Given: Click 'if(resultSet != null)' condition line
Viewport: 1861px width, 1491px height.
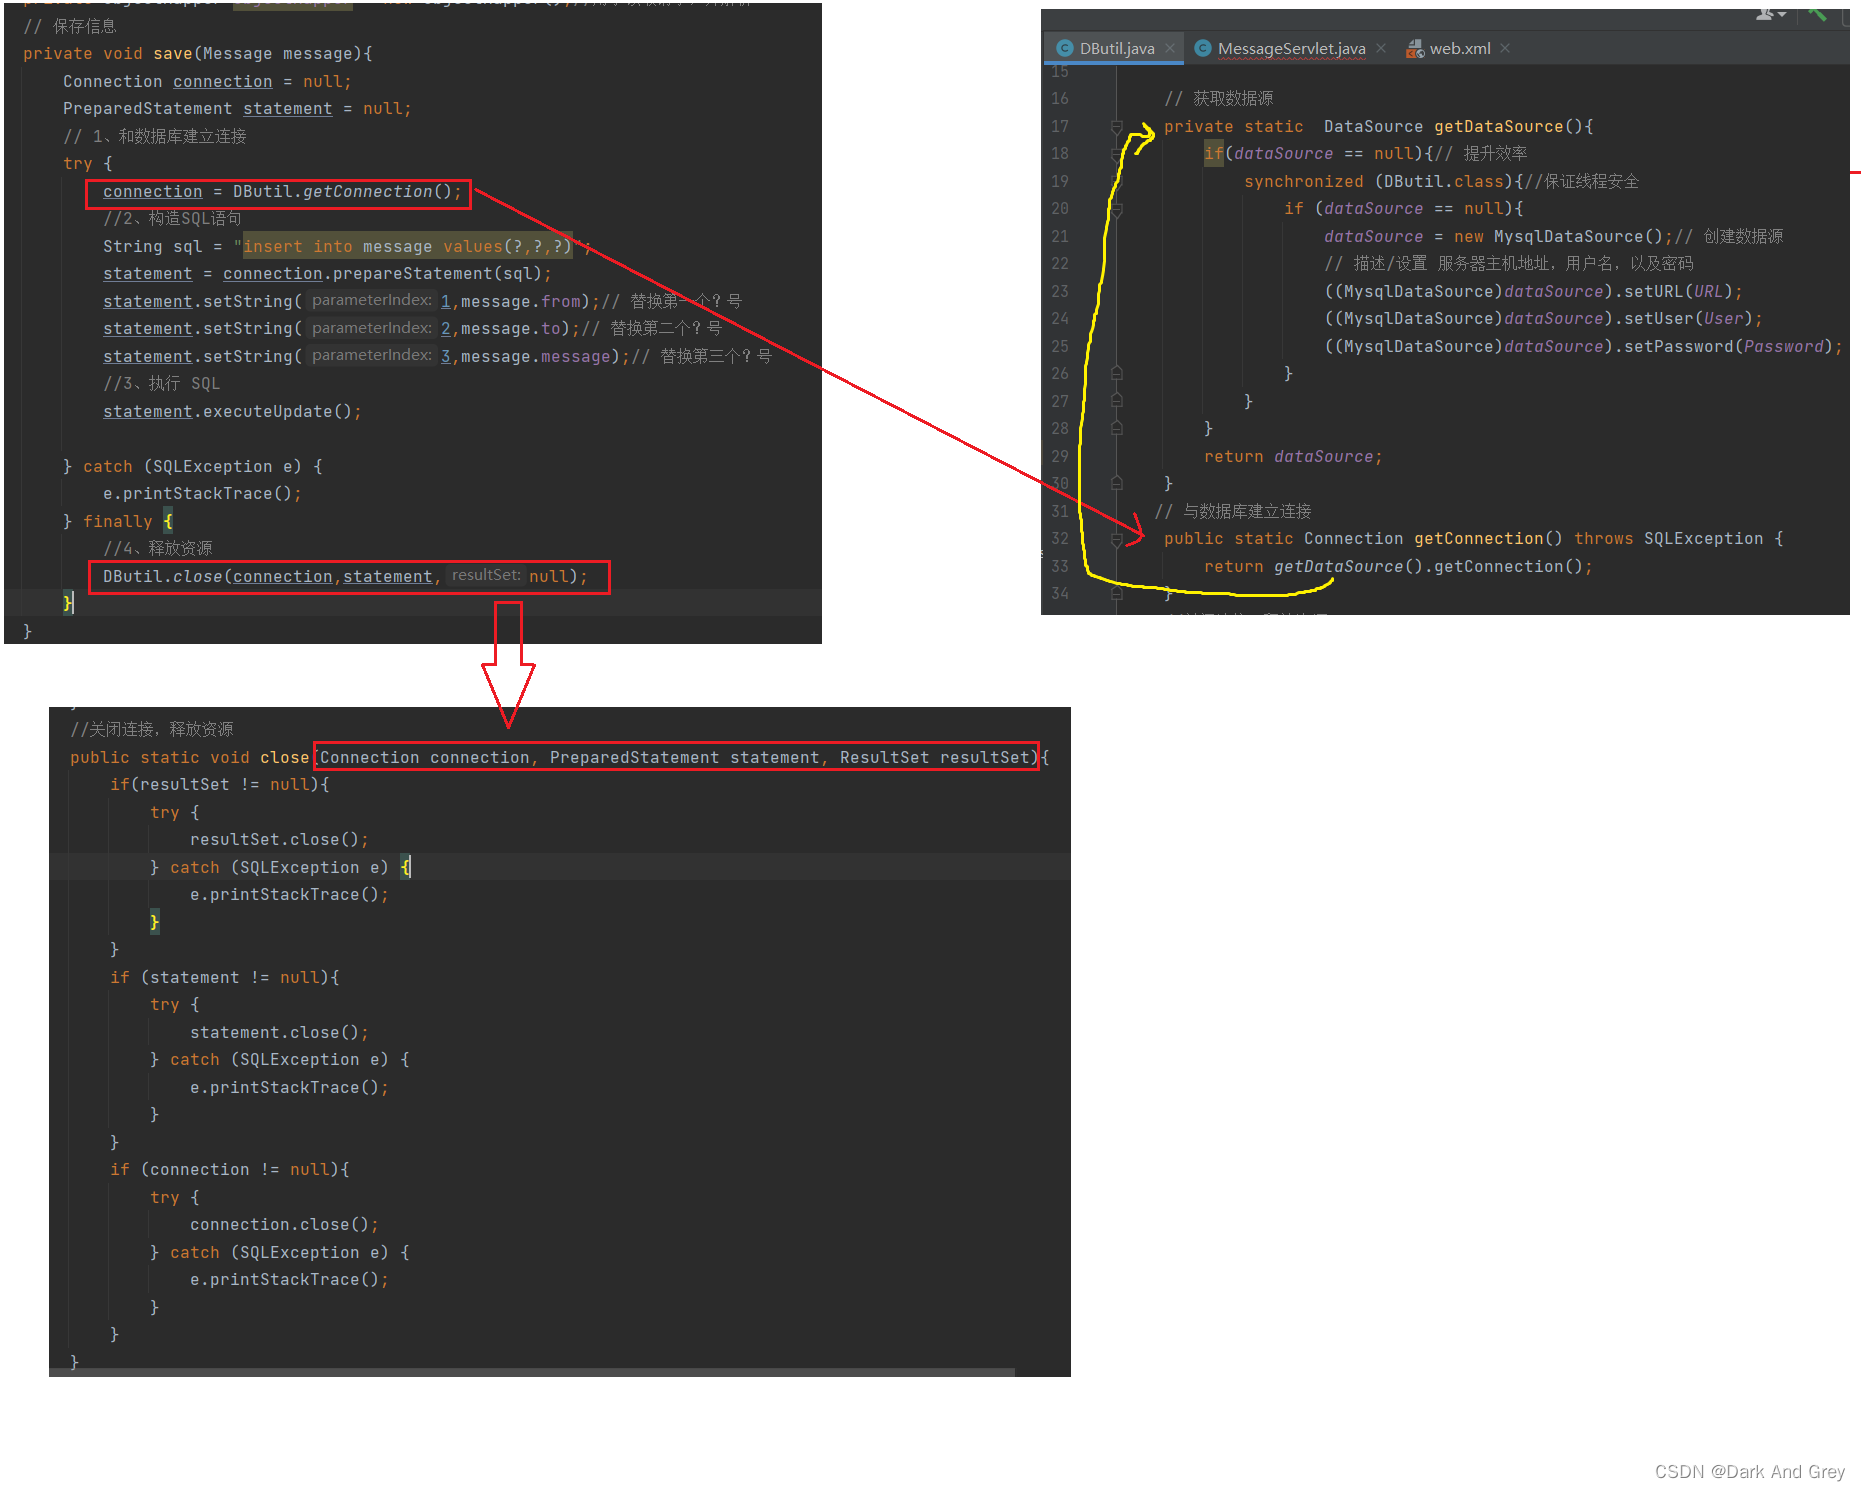Looking at the screenshot, I should (220, 784).
